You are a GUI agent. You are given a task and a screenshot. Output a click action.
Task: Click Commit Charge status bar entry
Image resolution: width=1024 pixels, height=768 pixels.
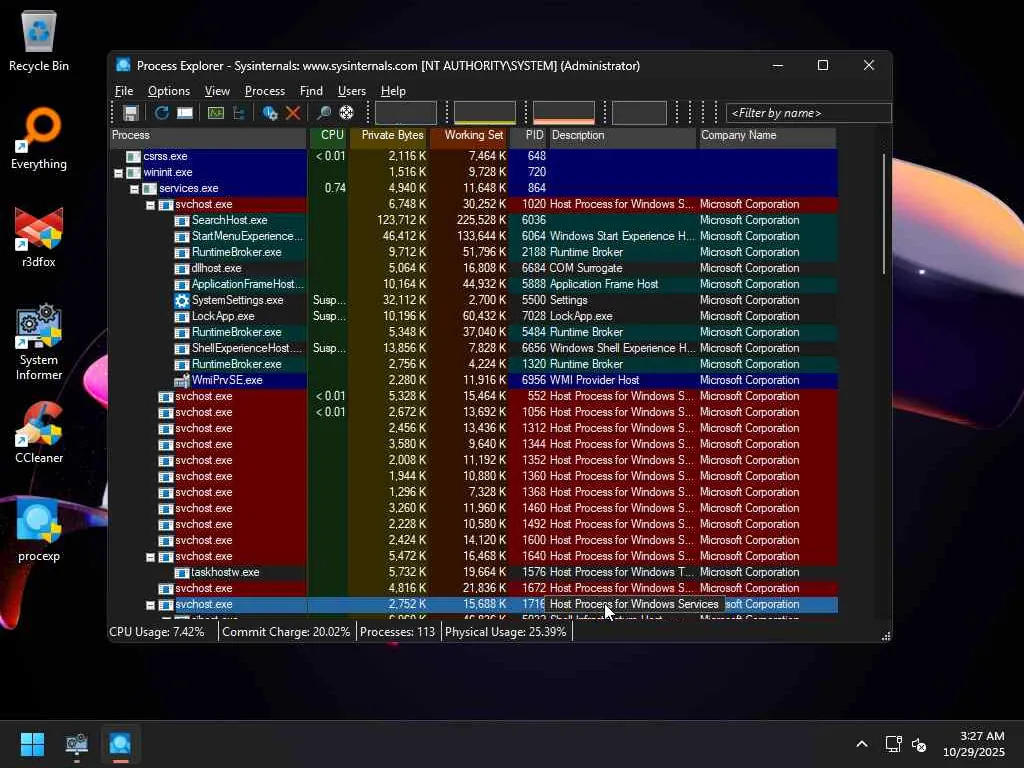(286, 632)
